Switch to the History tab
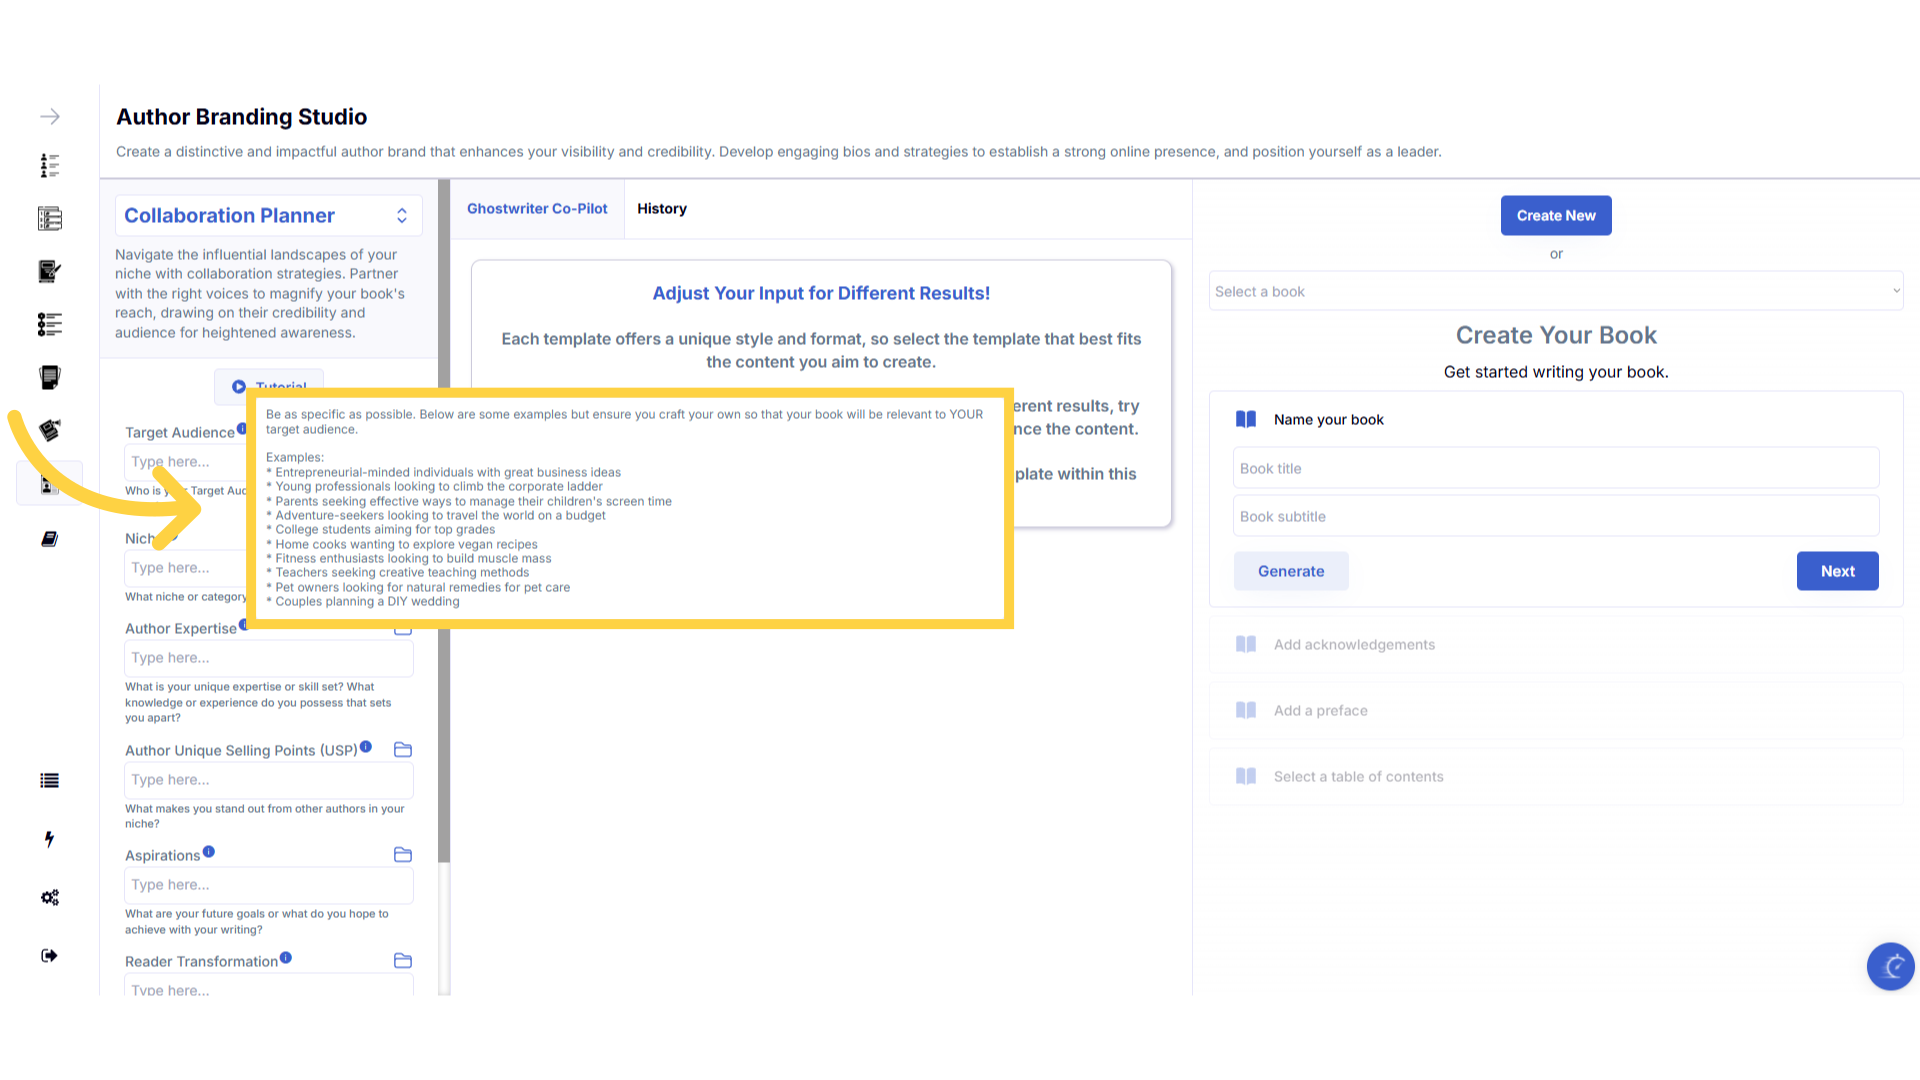Viewport: 1920px width, 1080px height. click(x=662, y=209)
